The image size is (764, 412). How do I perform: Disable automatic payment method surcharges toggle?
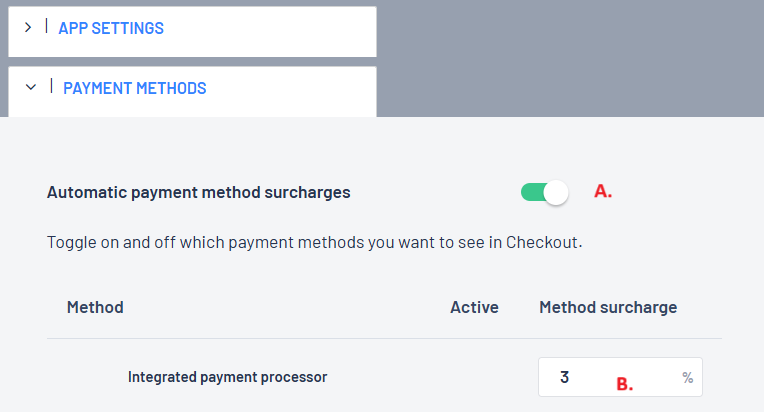(544, 192)
